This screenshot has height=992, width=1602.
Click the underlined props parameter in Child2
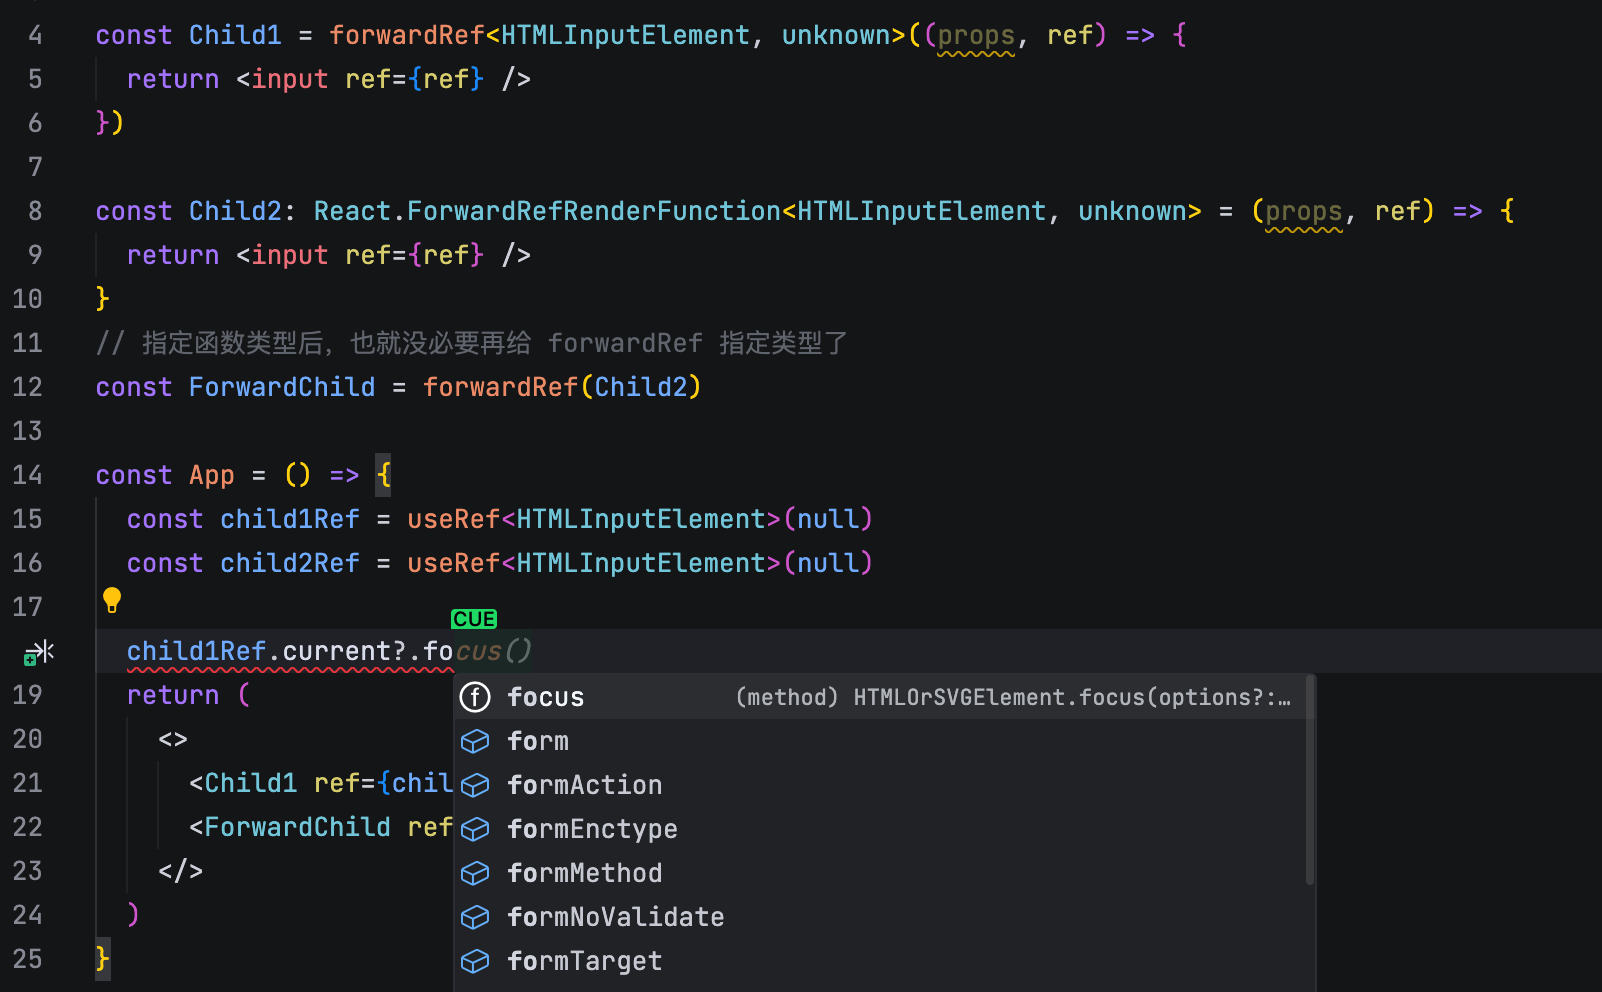click(x=1303, y=212)
